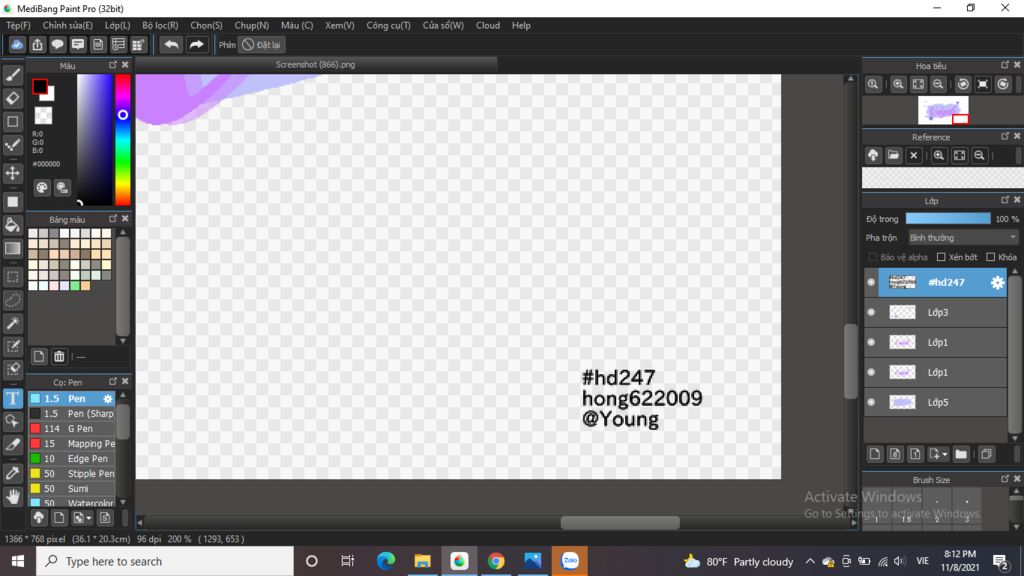Duplicate layer icon in Lớp panel
1024x576 pixels.
point(986,454)
